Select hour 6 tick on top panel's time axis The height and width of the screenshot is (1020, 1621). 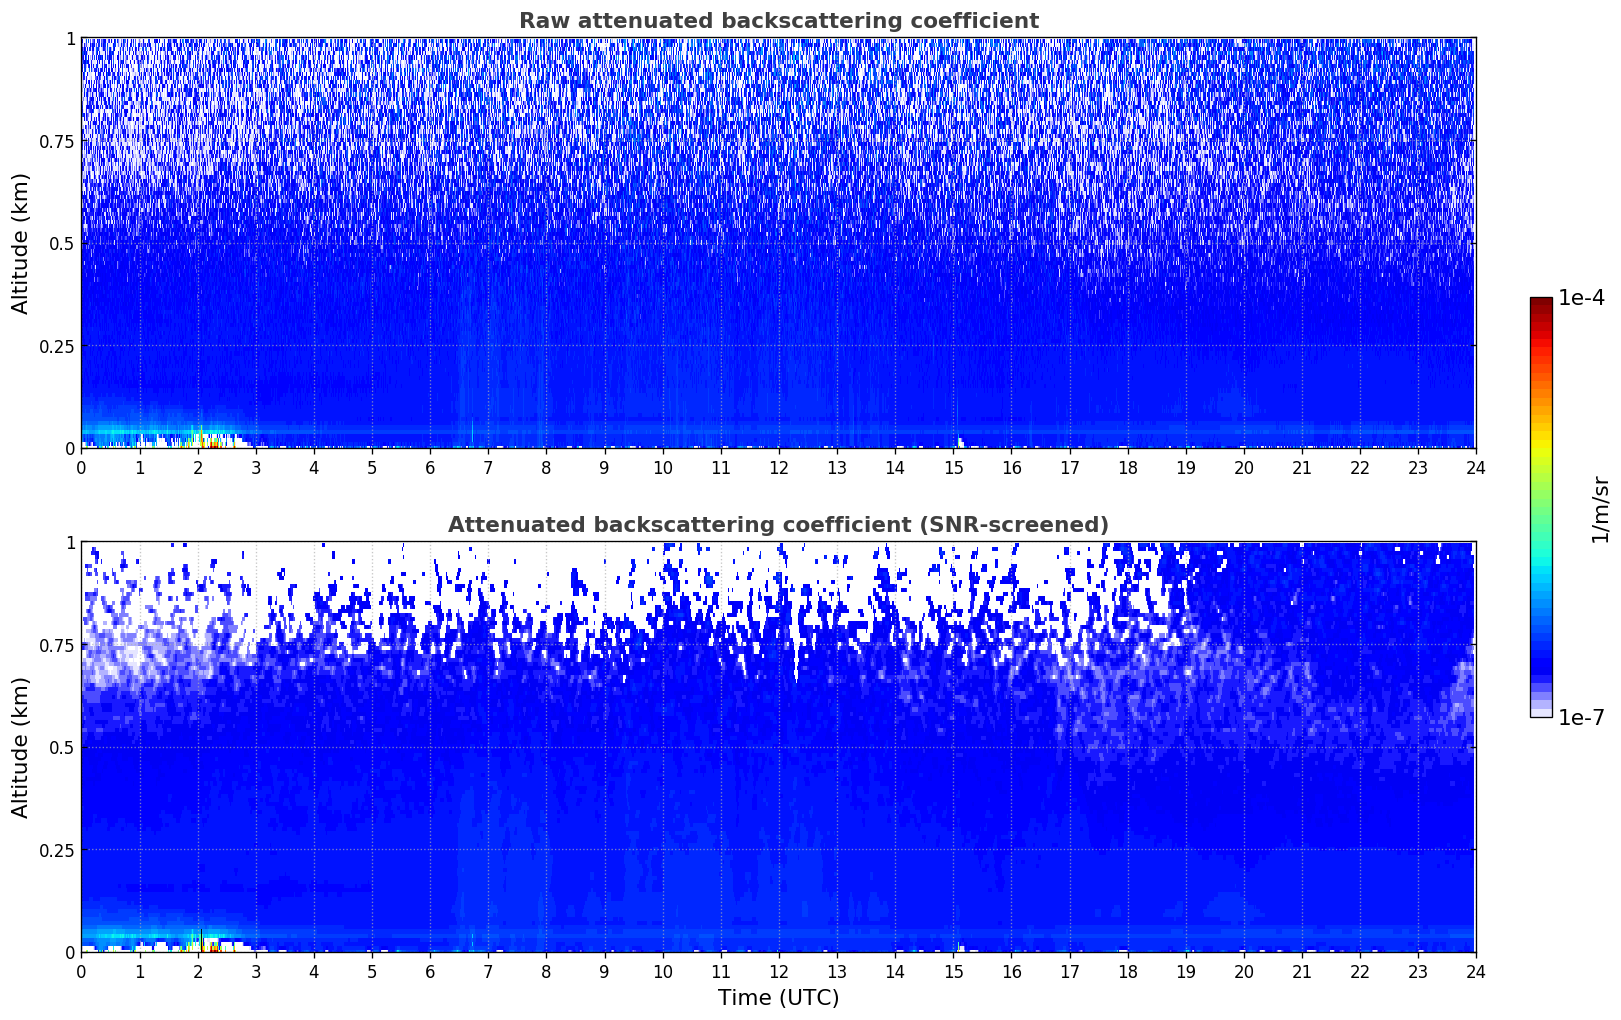[430, 467]
